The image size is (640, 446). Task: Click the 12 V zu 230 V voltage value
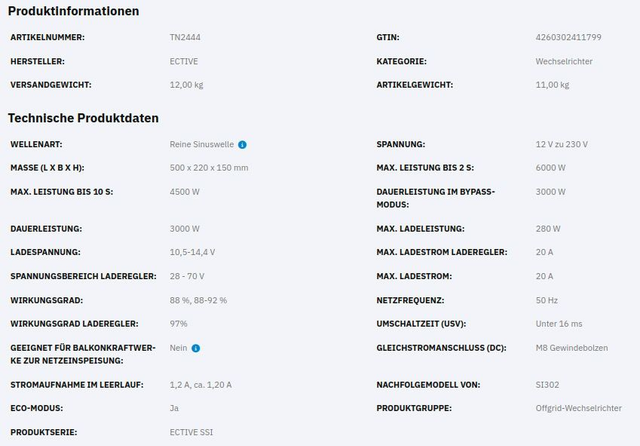(x=564, y=144)
